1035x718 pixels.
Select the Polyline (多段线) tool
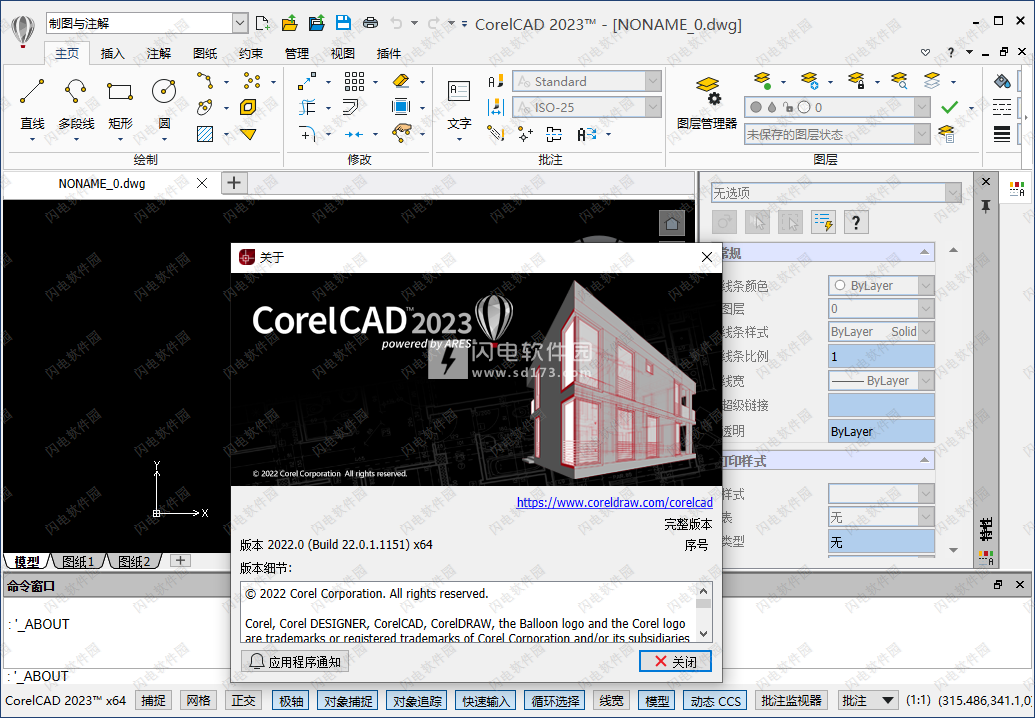(x=76, y=92)
